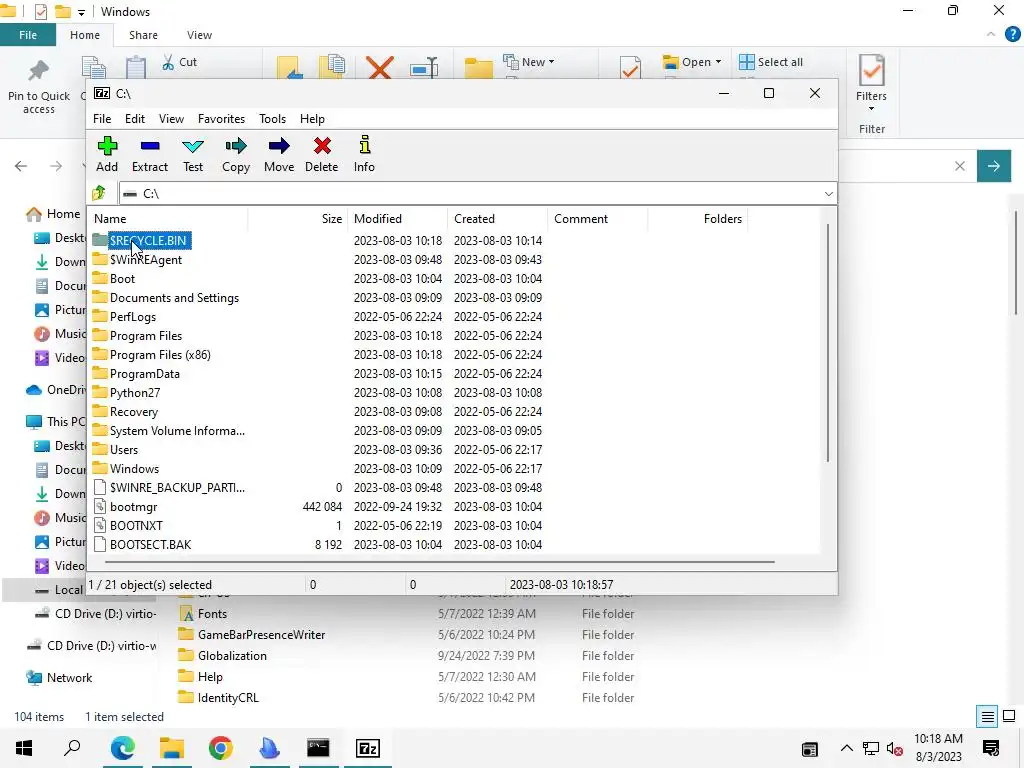Viewport: 1024px width, 768px height.
Task: Open the Explorer File tab
Action: 27,35
